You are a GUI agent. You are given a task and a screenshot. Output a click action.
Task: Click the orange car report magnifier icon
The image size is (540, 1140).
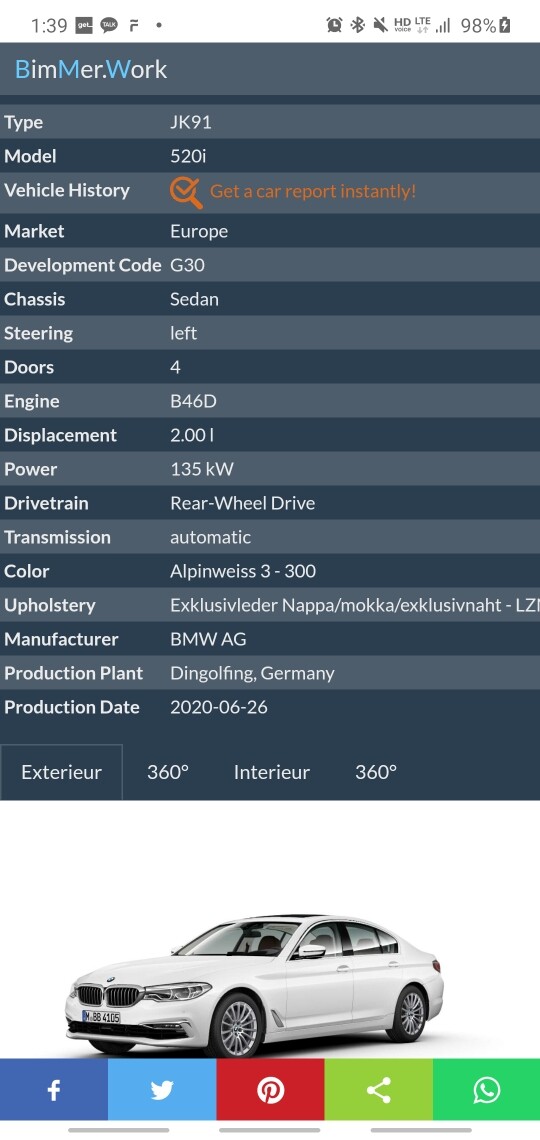pyautogui.click(x=186, y=192)
